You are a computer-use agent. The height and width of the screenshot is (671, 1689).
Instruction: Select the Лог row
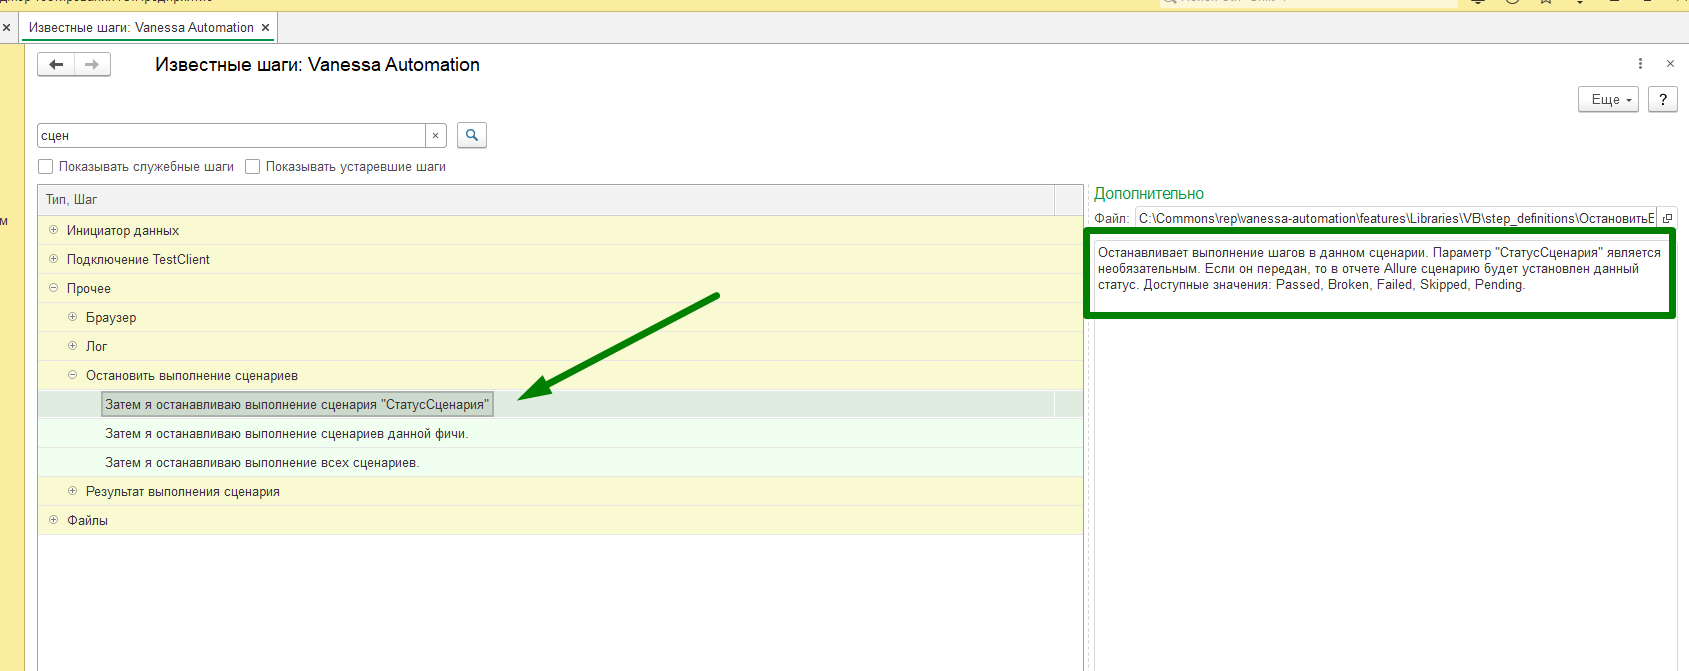click(560, 347)
